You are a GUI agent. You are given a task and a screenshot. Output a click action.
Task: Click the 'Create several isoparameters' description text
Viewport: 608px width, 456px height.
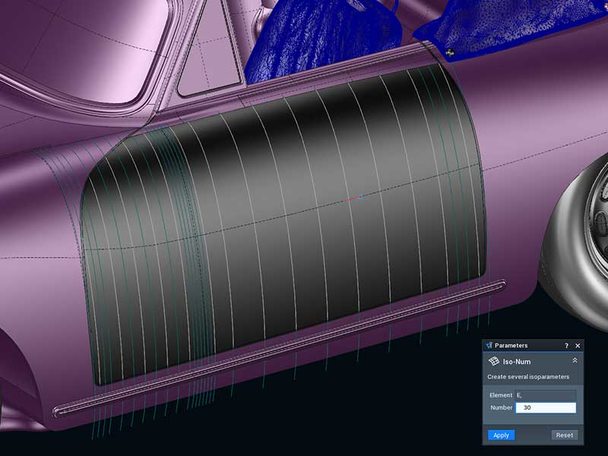click(x=528, y=377)
